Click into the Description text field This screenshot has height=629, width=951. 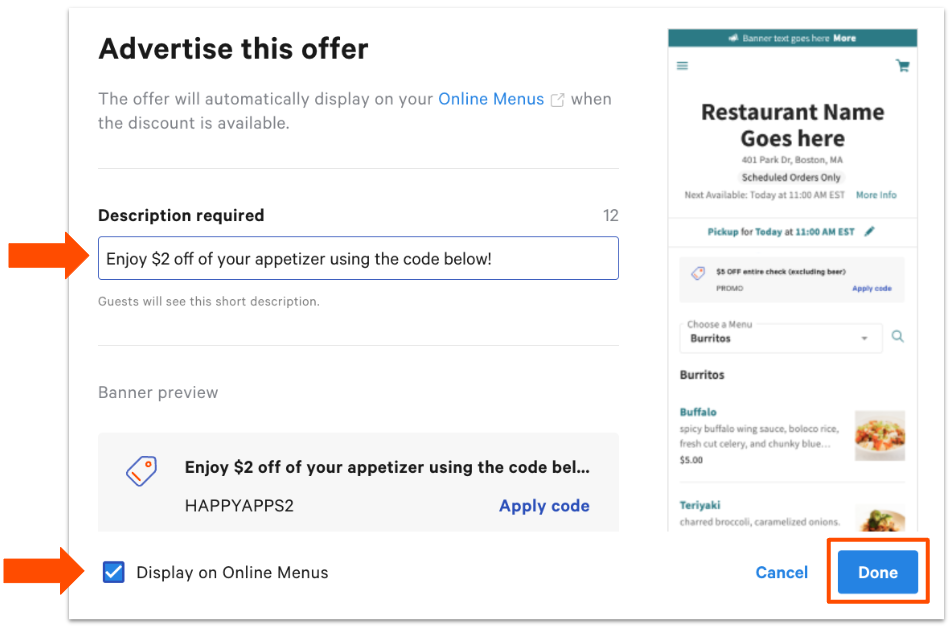(358, 258)
